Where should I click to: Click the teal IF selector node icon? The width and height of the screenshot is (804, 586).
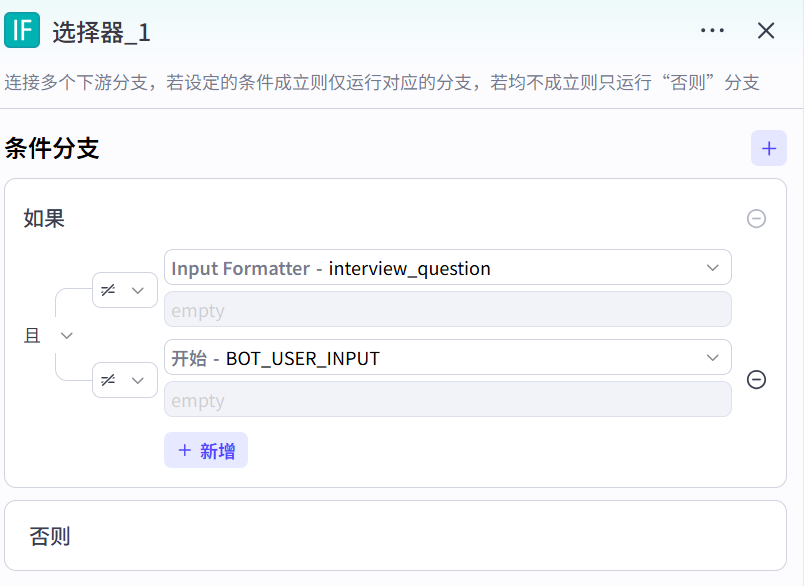(21, 31)
